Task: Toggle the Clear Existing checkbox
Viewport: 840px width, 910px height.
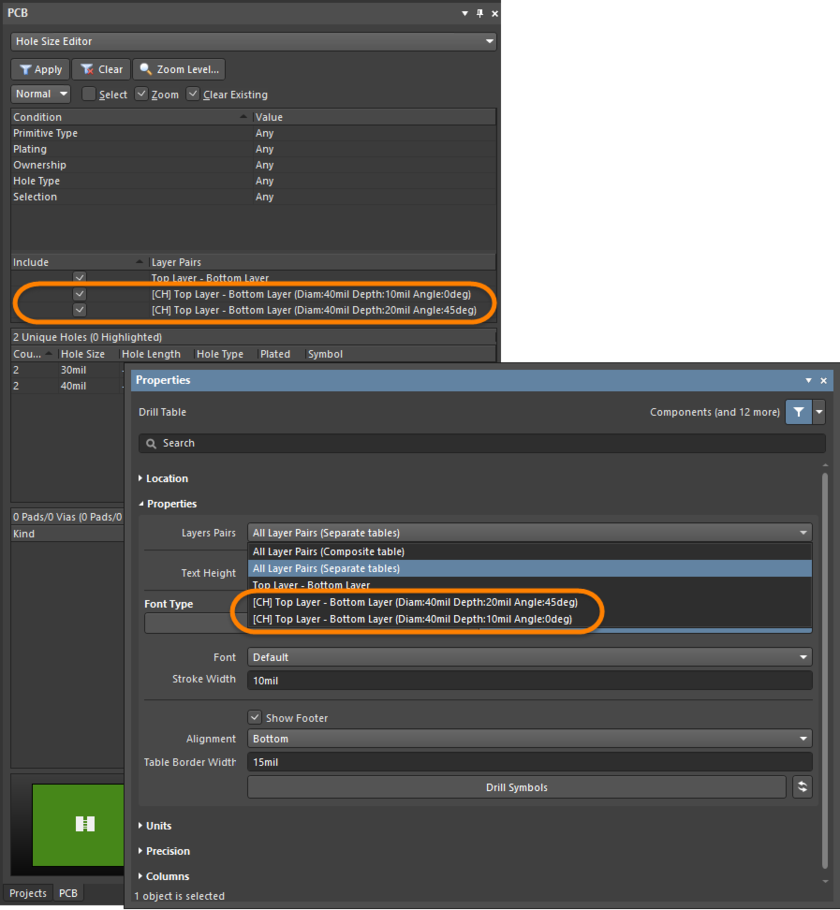Action: [193, 94]
